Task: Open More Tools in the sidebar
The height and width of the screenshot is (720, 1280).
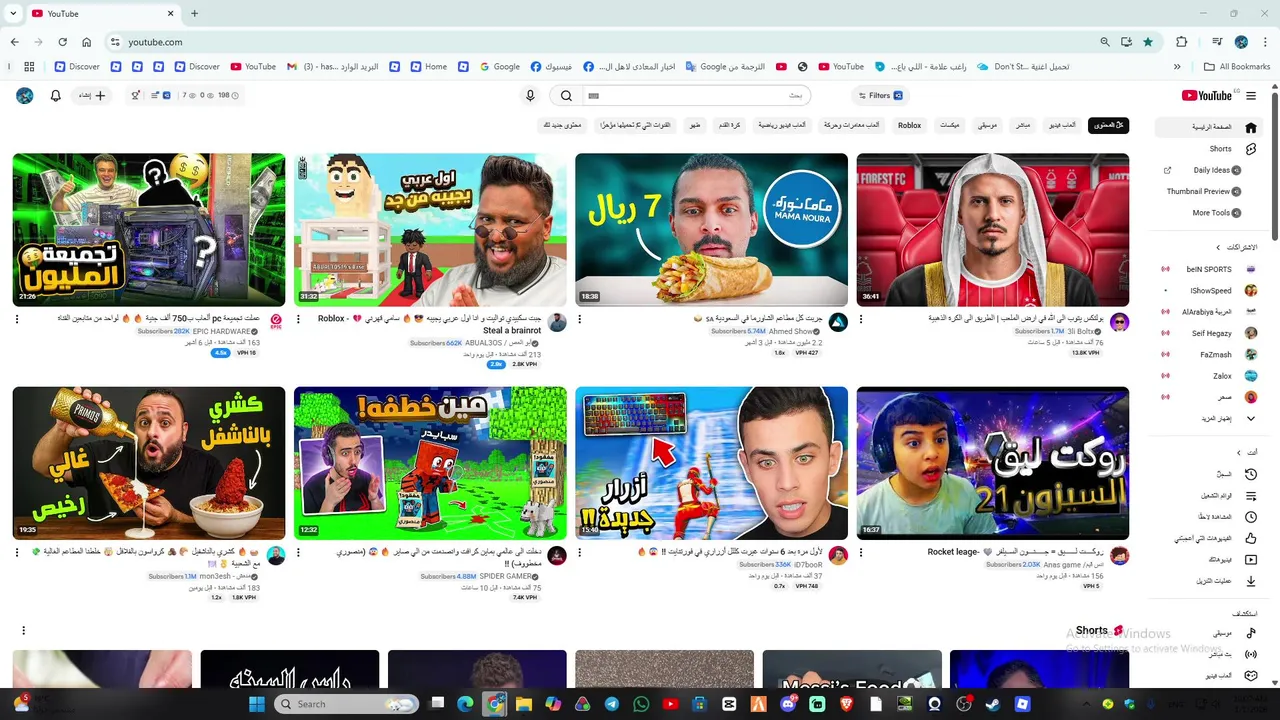Action: tap(1210, 213)
